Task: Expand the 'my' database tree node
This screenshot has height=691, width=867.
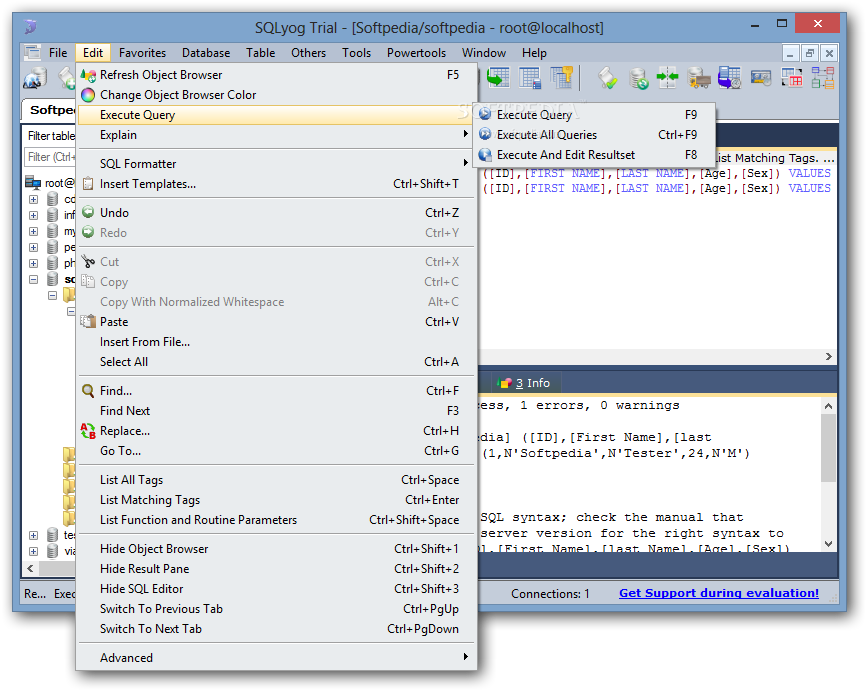Action: pyautogui.click(x=34, y=231)
